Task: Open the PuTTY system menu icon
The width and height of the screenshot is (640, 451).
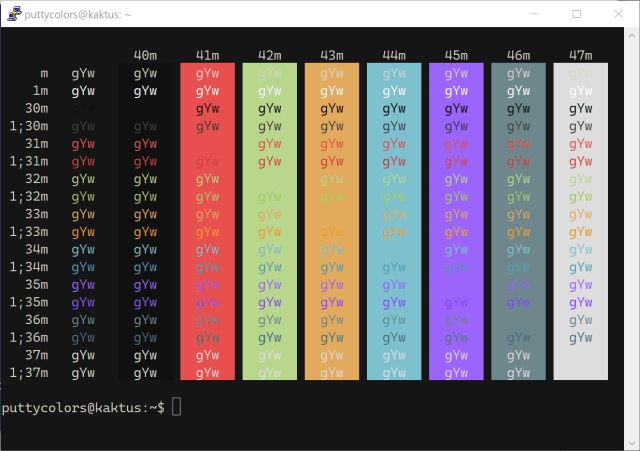Action: 14,14
